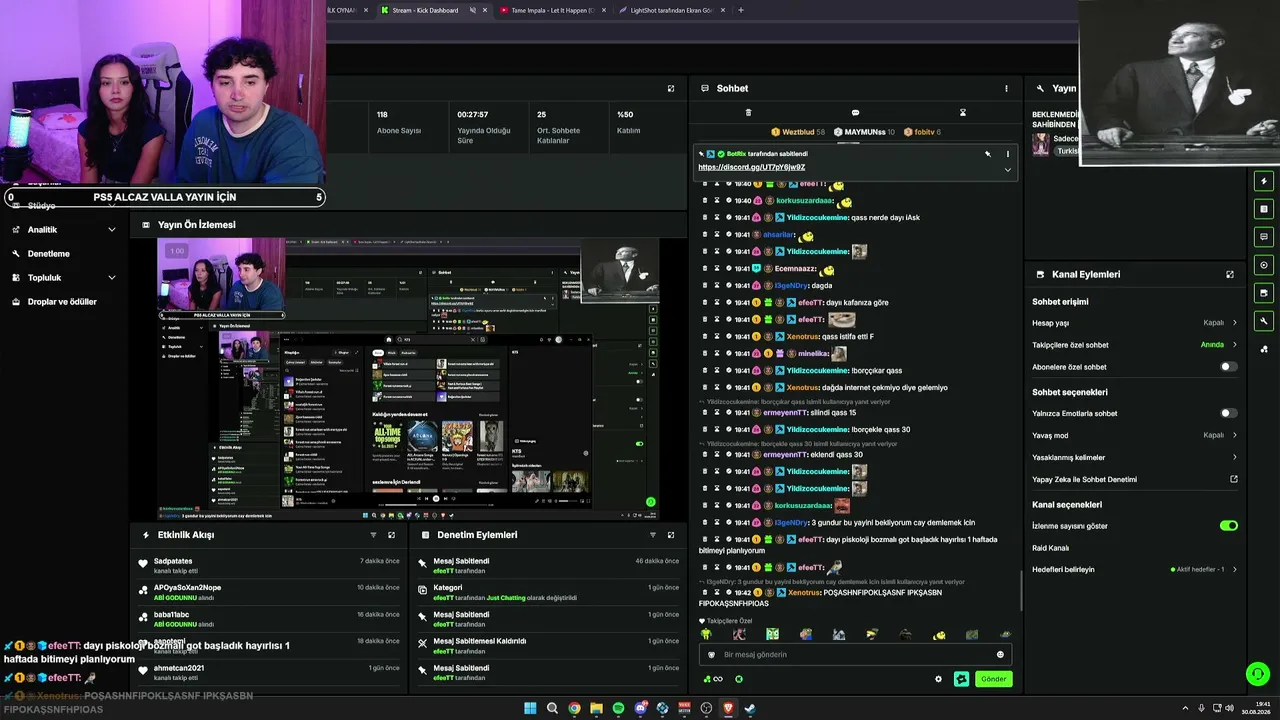Unpin the BotRix pinned message
This screenshot has height=720, width=1280.
tap(988, 154)
